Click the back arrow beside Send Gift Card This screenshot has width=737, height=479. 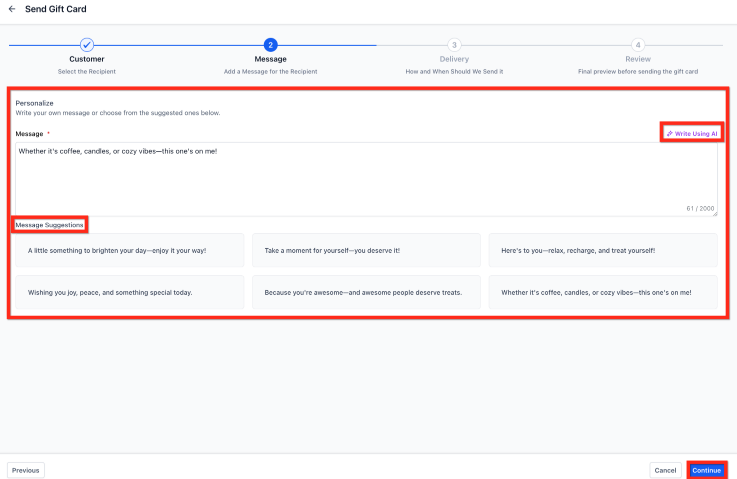pyautogui.click(x=12, y=9)
